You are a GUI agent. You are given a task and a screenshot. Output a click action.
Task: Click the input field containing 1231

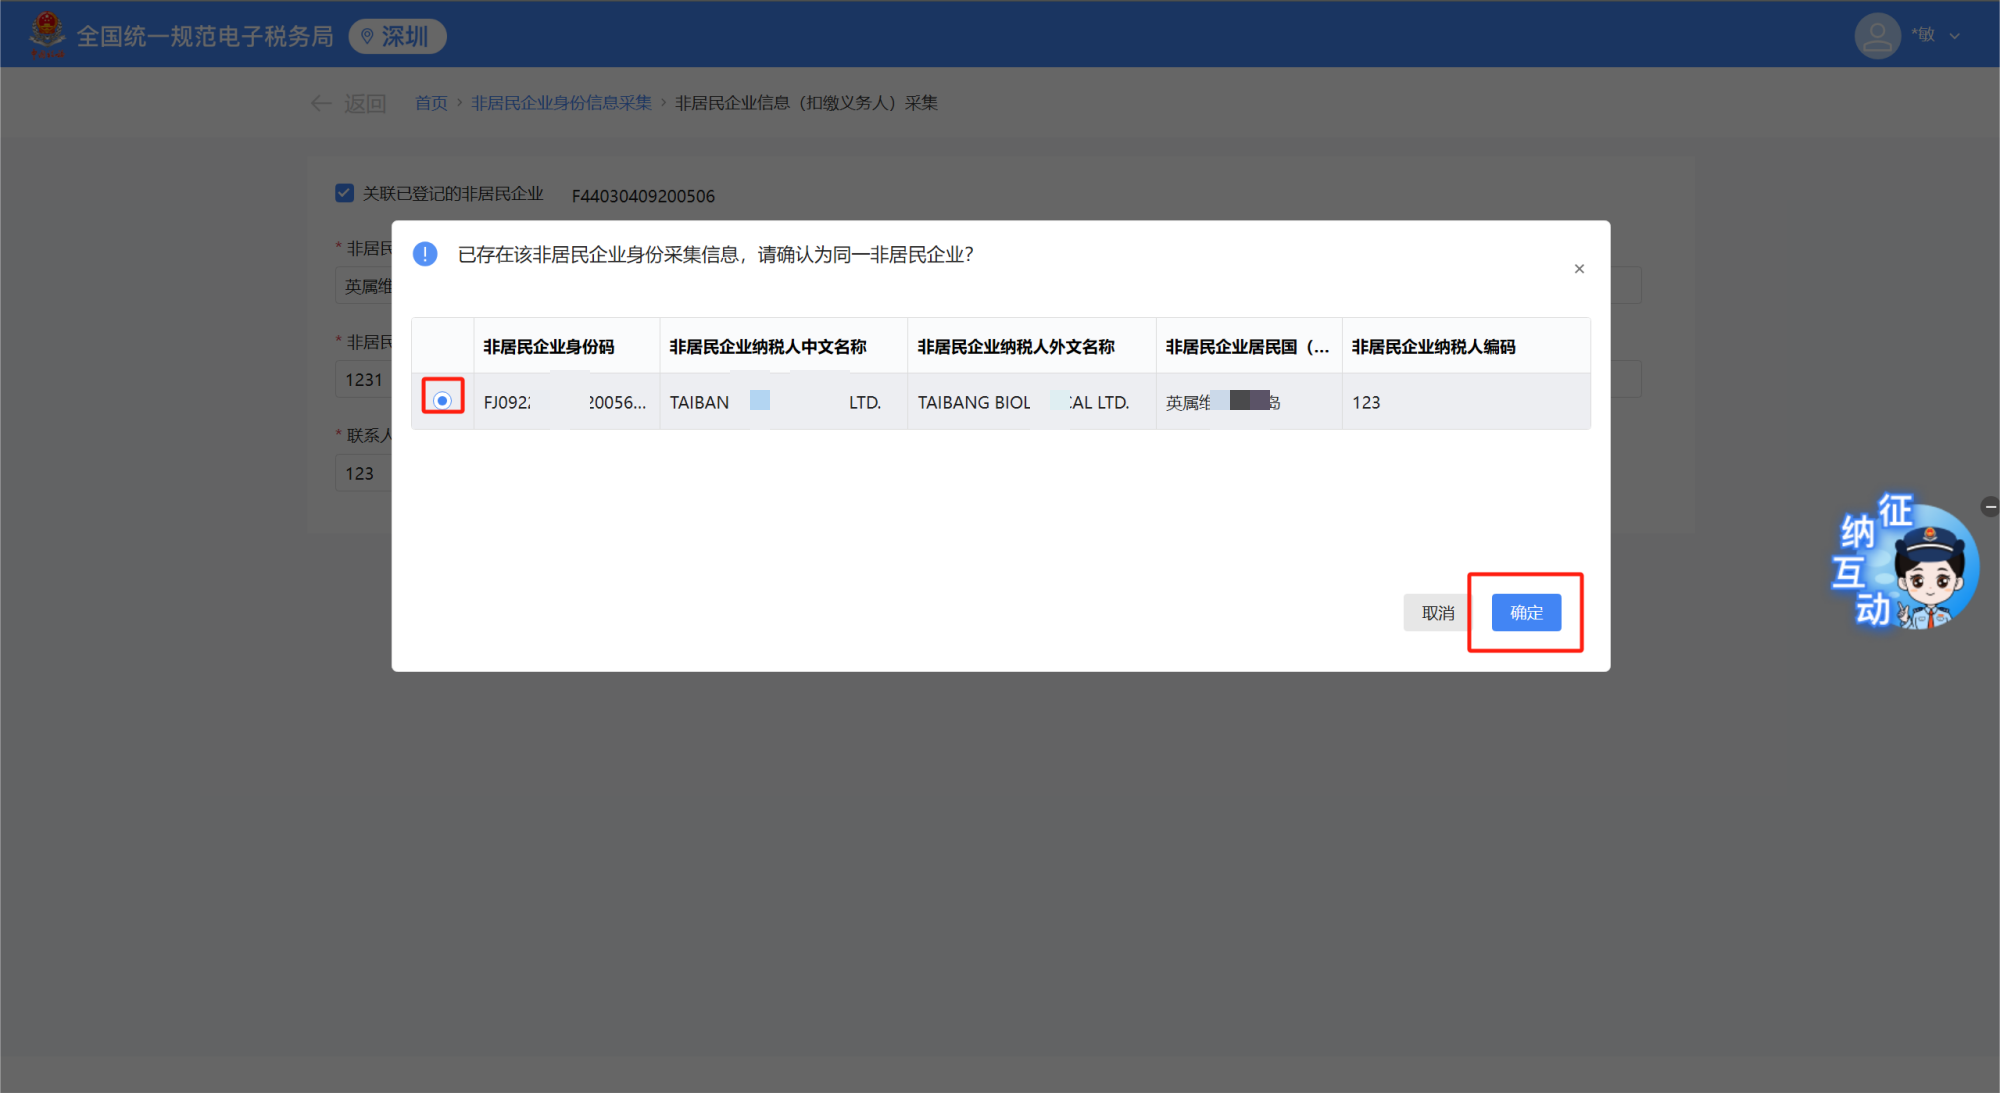364,380
